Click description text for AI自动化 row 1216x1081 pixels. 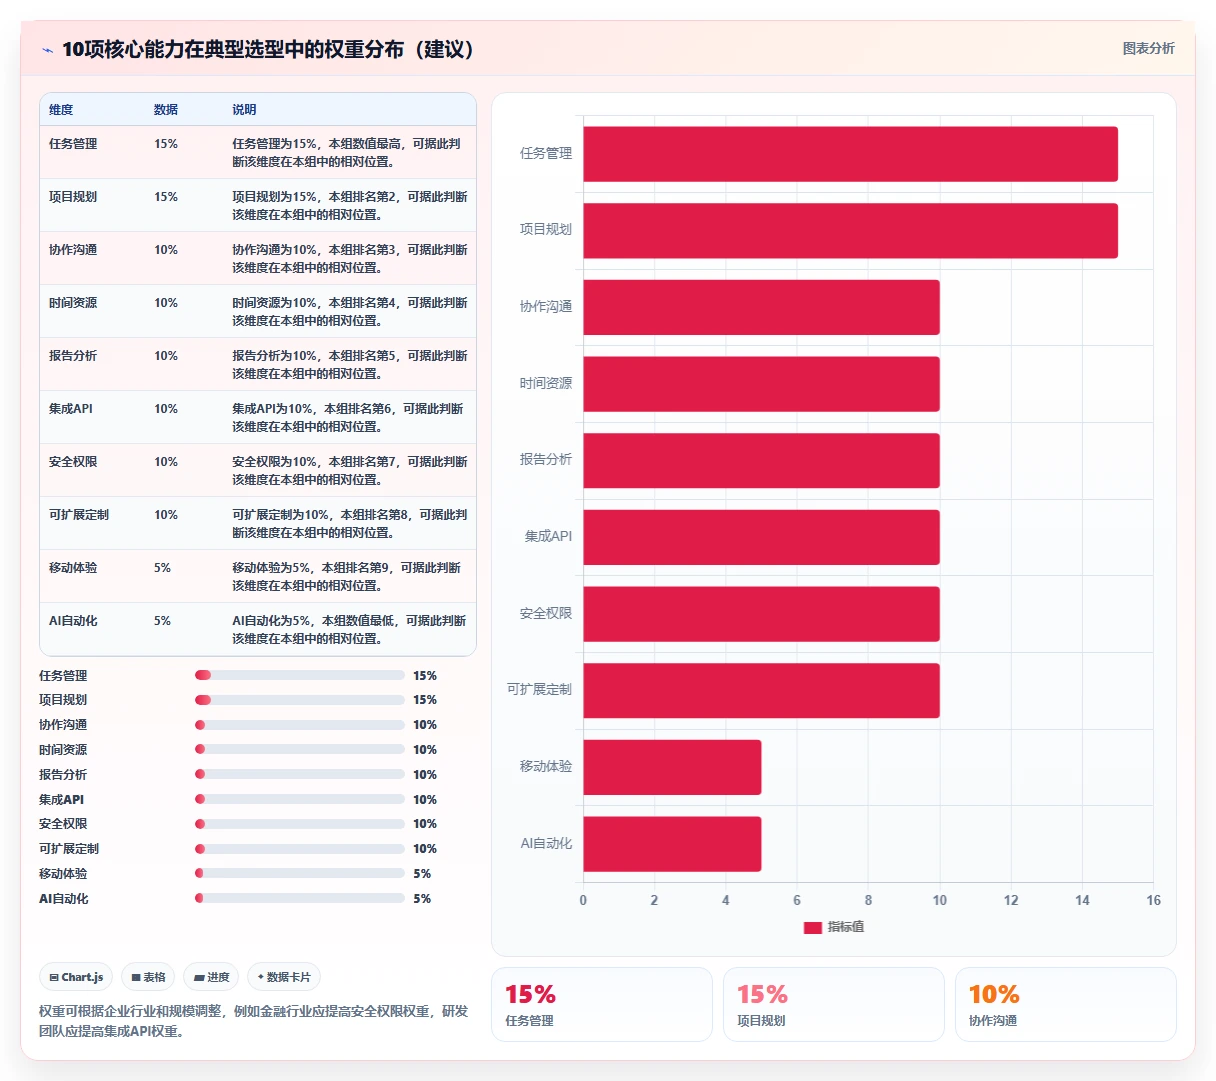point(349,630)
